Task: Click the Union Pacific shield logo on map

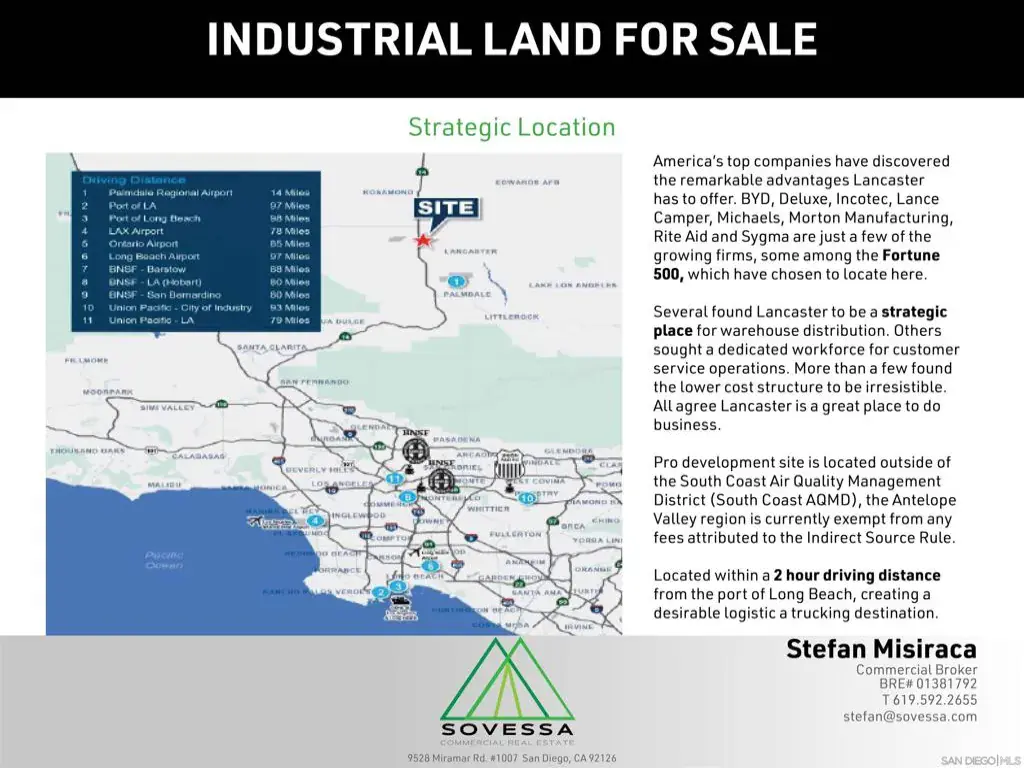Action: (x=509, y=465)
